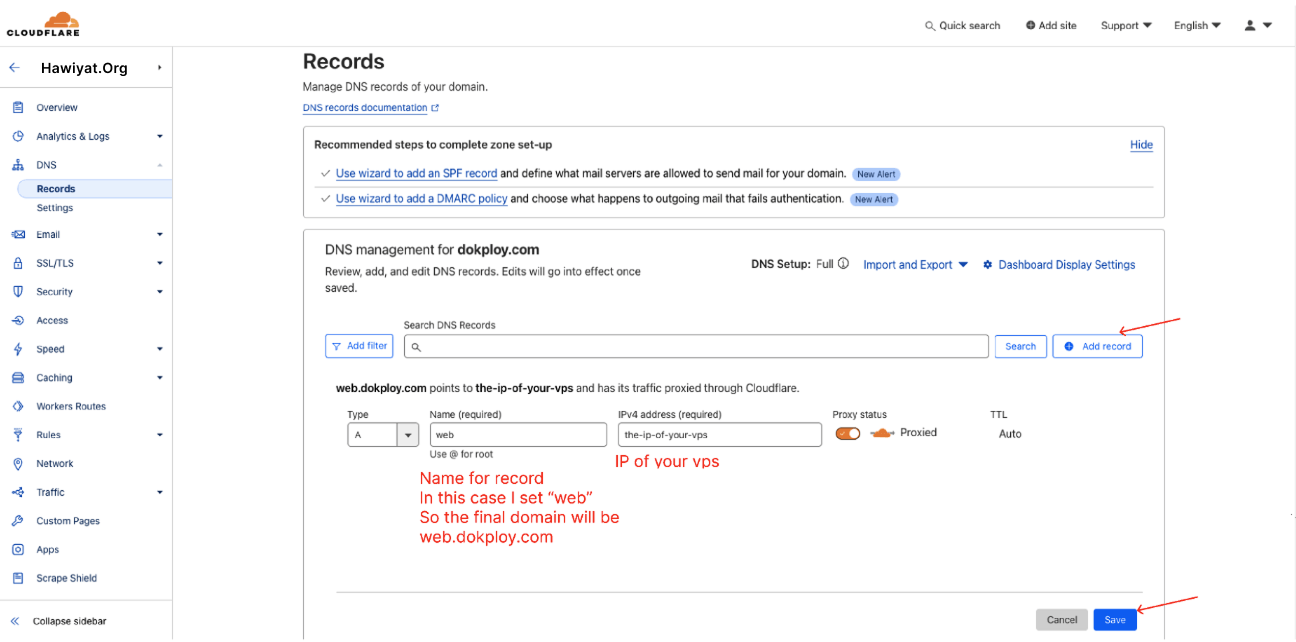Open the Caching sidebar icon
This screenshot has height=642, width=1296.
tap(18, 377)
